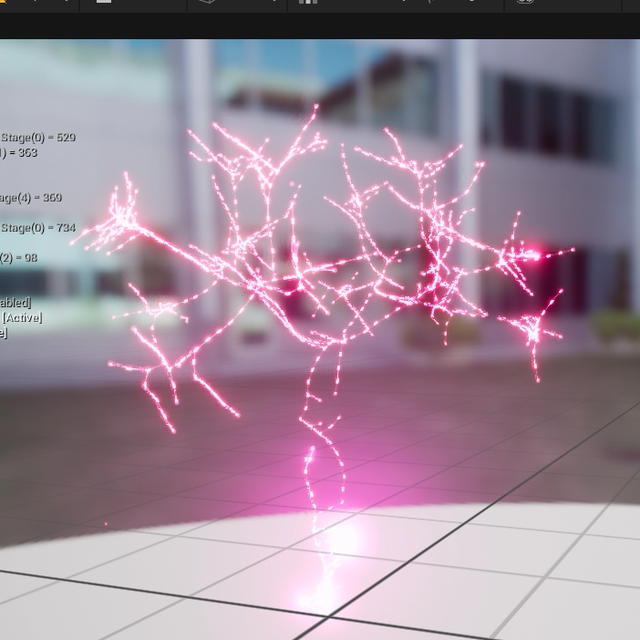This screenshot has width=640, height=640.
Task: Click the "Stage(4) = 369" stat line
Action: tap(31, 197)
